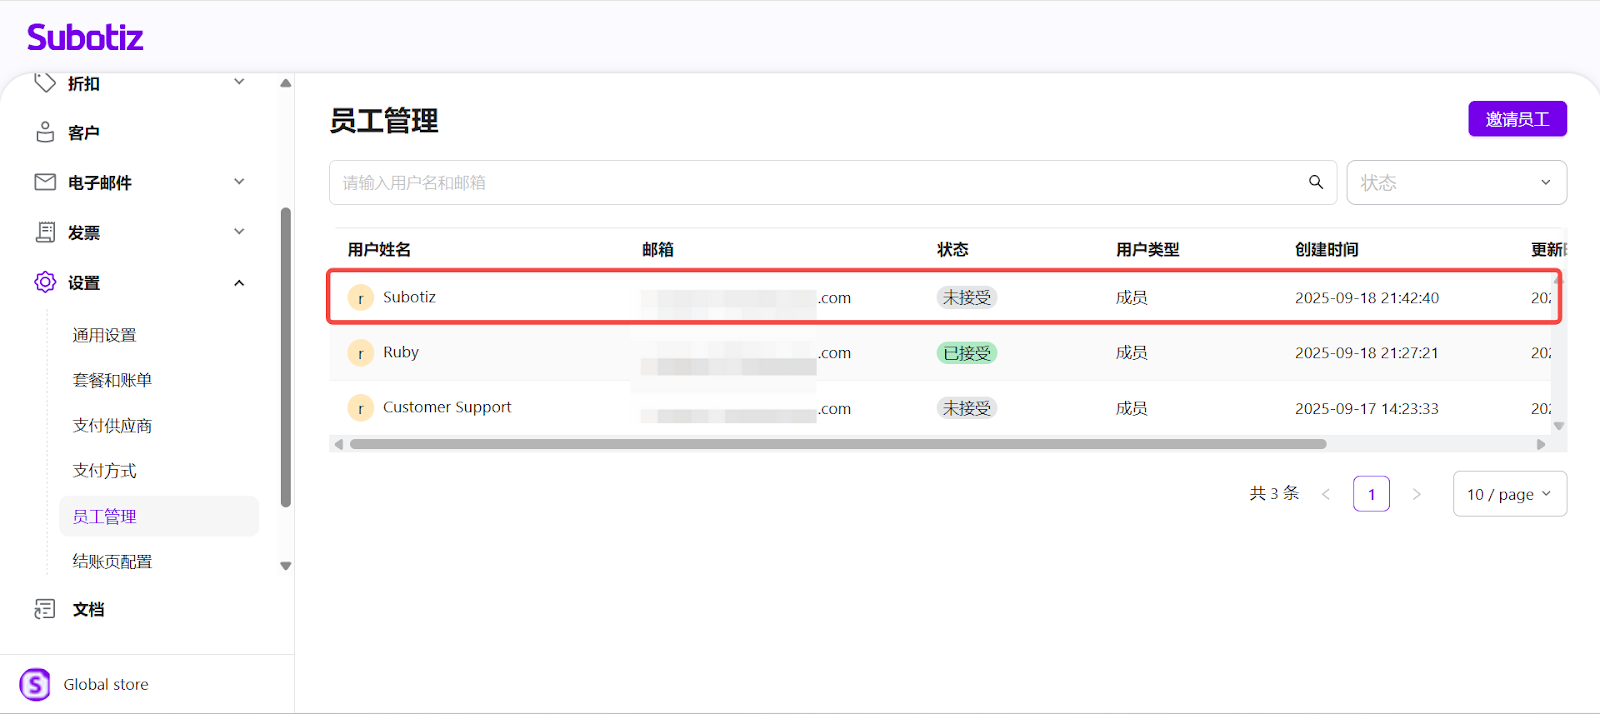Click the invoice (发票) receipt icon
Viewport: 1600px width, 714px height.
pyautogui.click(x=45, y=232)
